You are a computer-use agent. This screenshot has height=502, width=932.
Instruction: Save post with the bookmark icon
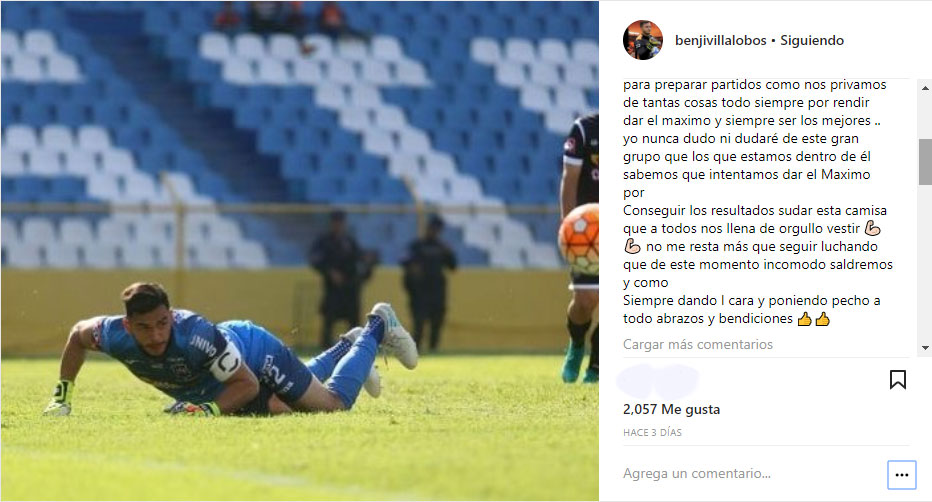tap(898, 380)
